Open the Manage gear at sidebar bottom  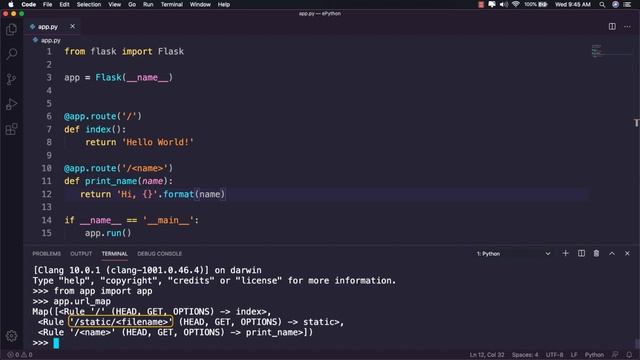pyautogui.click(x=11, y=336)
